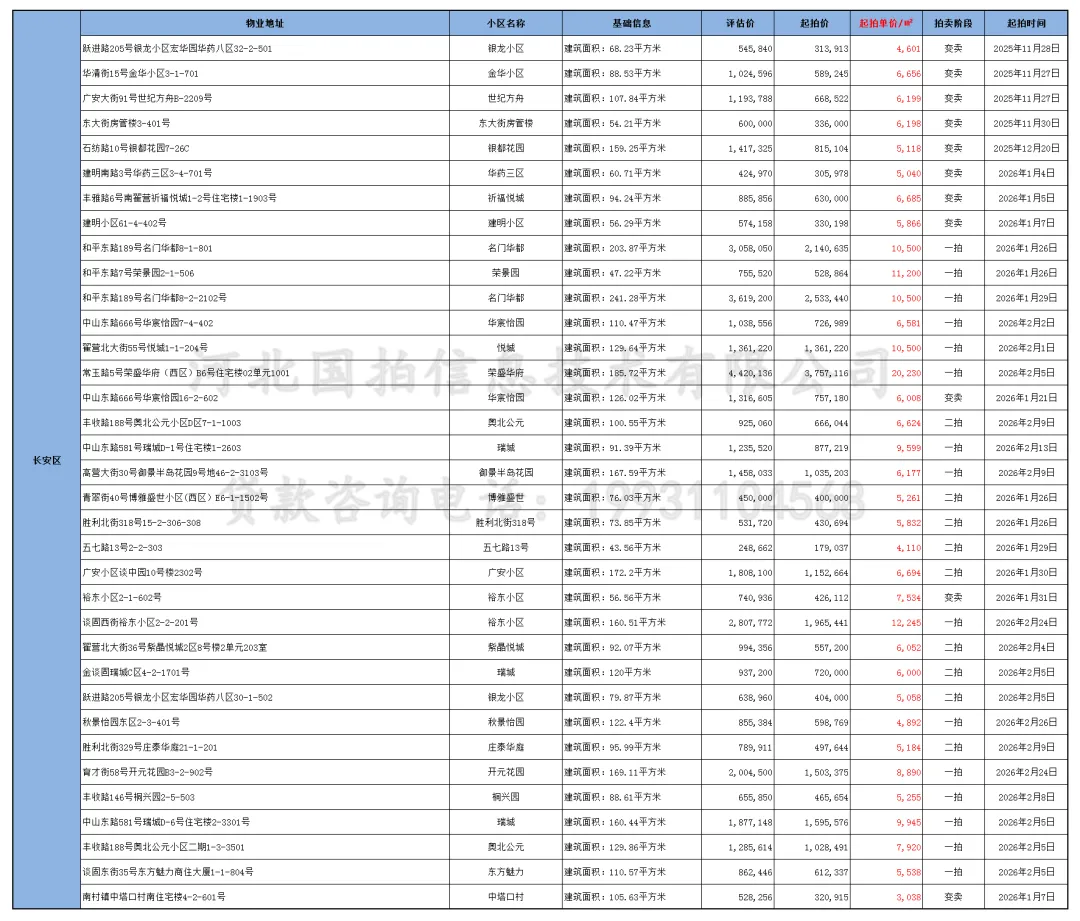Image resolution: width=1080 pixels, height=921 pixels.
Task: Click the 物业地址 column header
Action: 264,23
